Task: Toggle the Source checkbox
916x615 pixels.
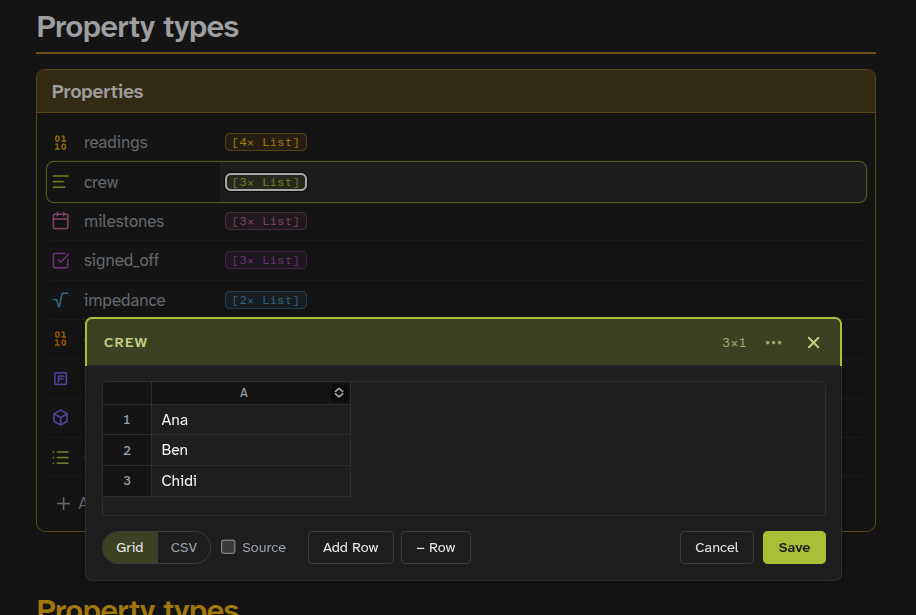Action: (x=228, y=547)
